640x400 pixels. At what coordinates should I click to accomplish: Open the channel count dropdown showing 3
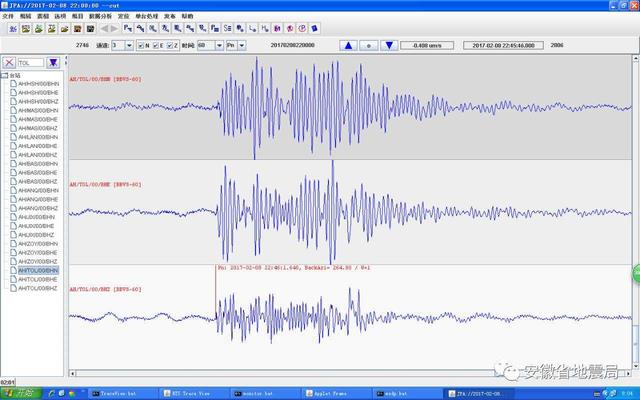pyautogui.click(x=129, y=45)
